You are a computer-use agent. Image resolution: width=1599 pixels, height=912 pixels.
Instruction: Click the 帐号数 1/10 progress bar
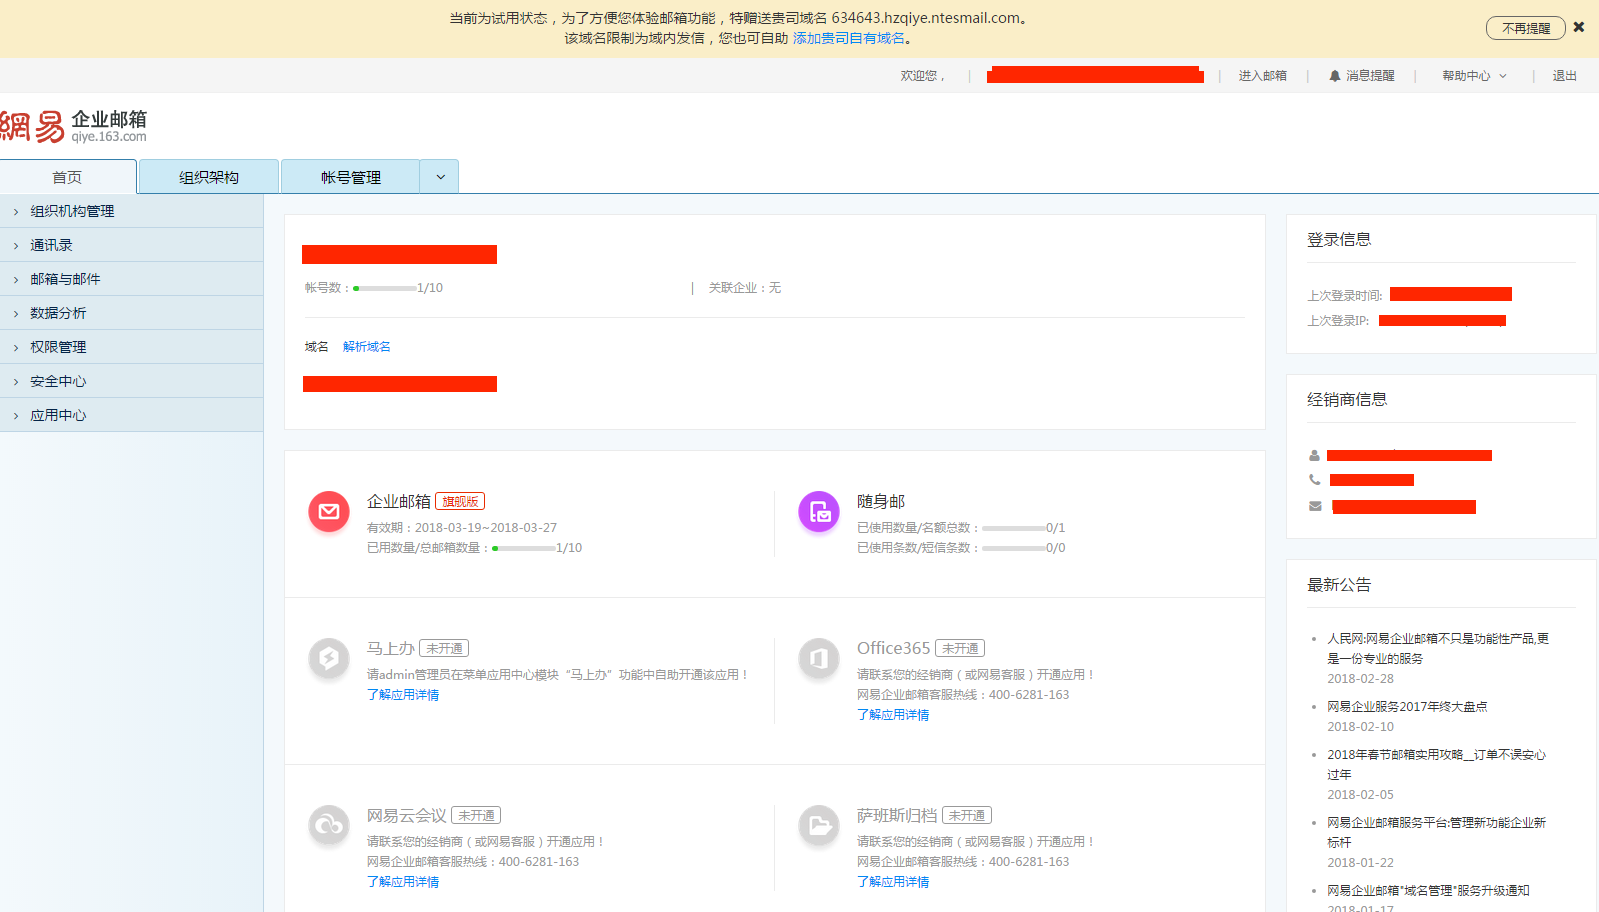pos(385,288)
